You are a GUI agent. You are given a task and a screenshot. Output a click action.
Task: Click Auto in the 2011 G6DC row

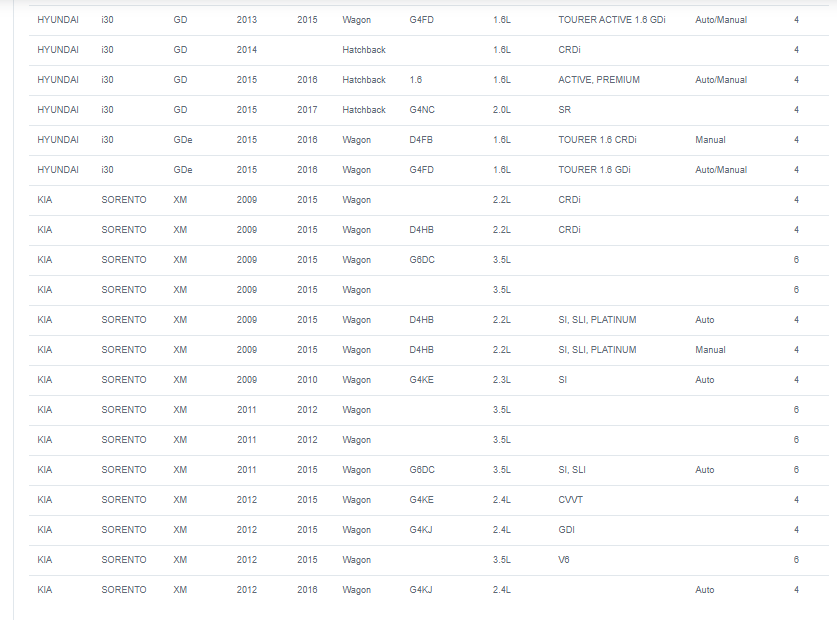(705, 469)
